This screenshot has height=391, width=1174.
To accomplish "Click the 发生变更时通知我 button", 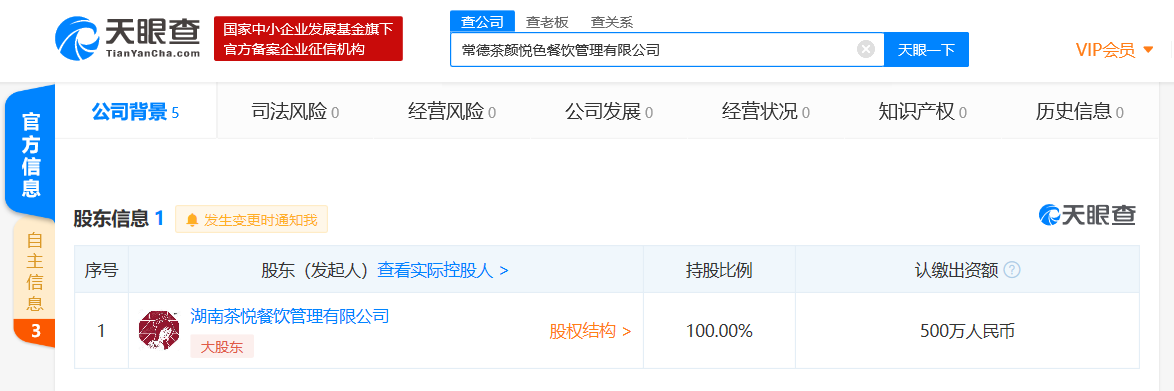I will pos(252,219).
